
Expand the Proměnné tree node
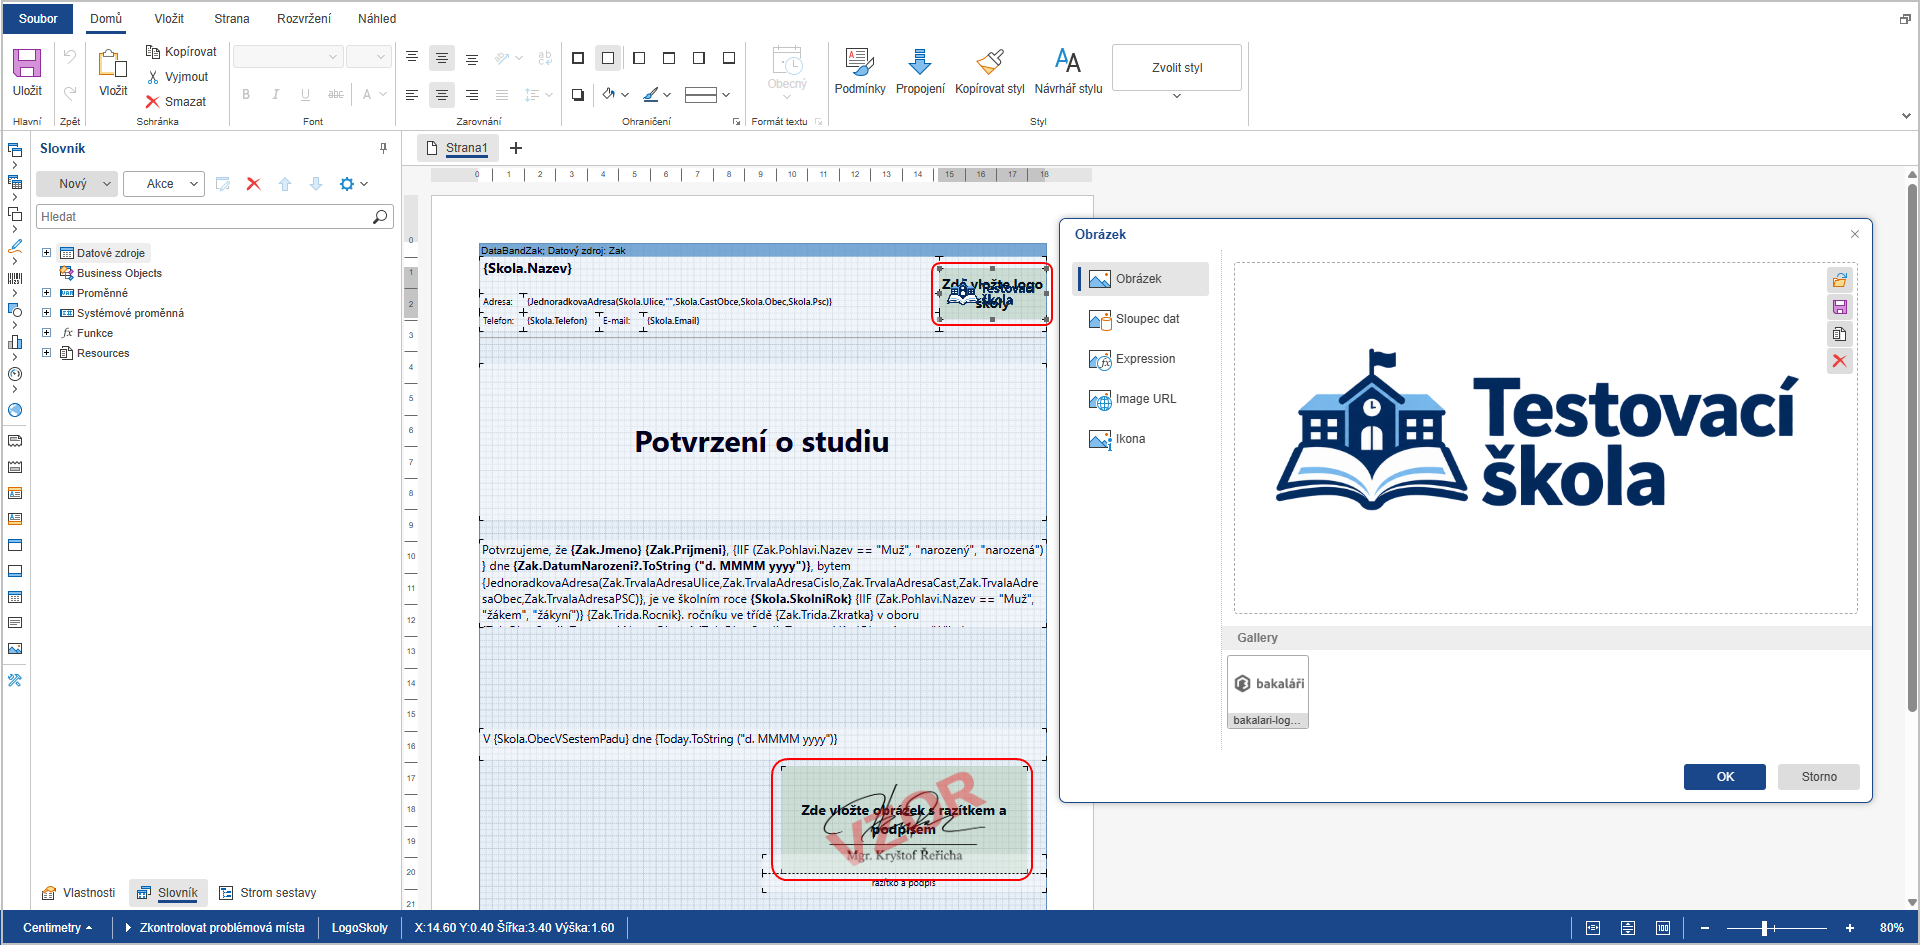(46, 293)
